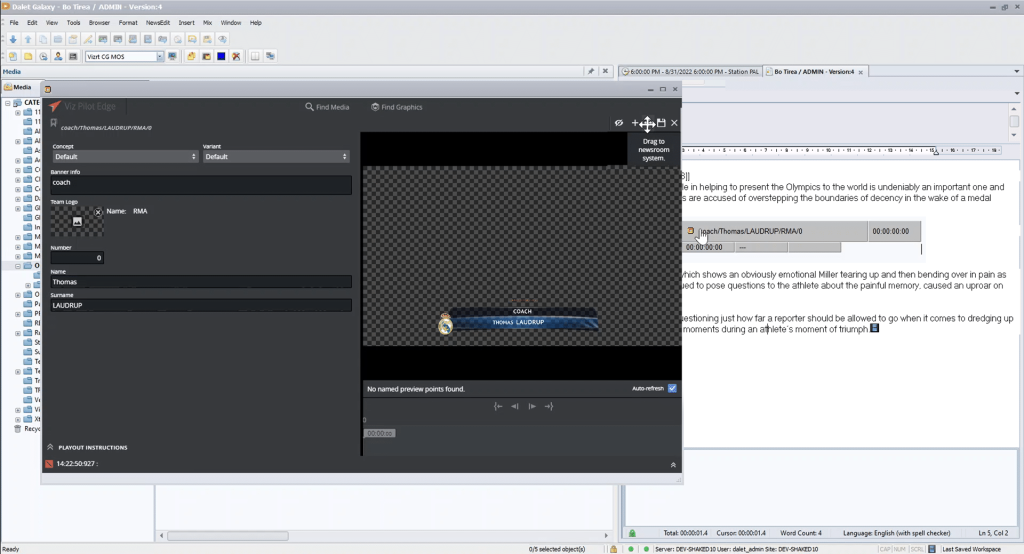Remove the team logo with X icon
This screenshot has height=554, width=1024.
tap(98, 212)
